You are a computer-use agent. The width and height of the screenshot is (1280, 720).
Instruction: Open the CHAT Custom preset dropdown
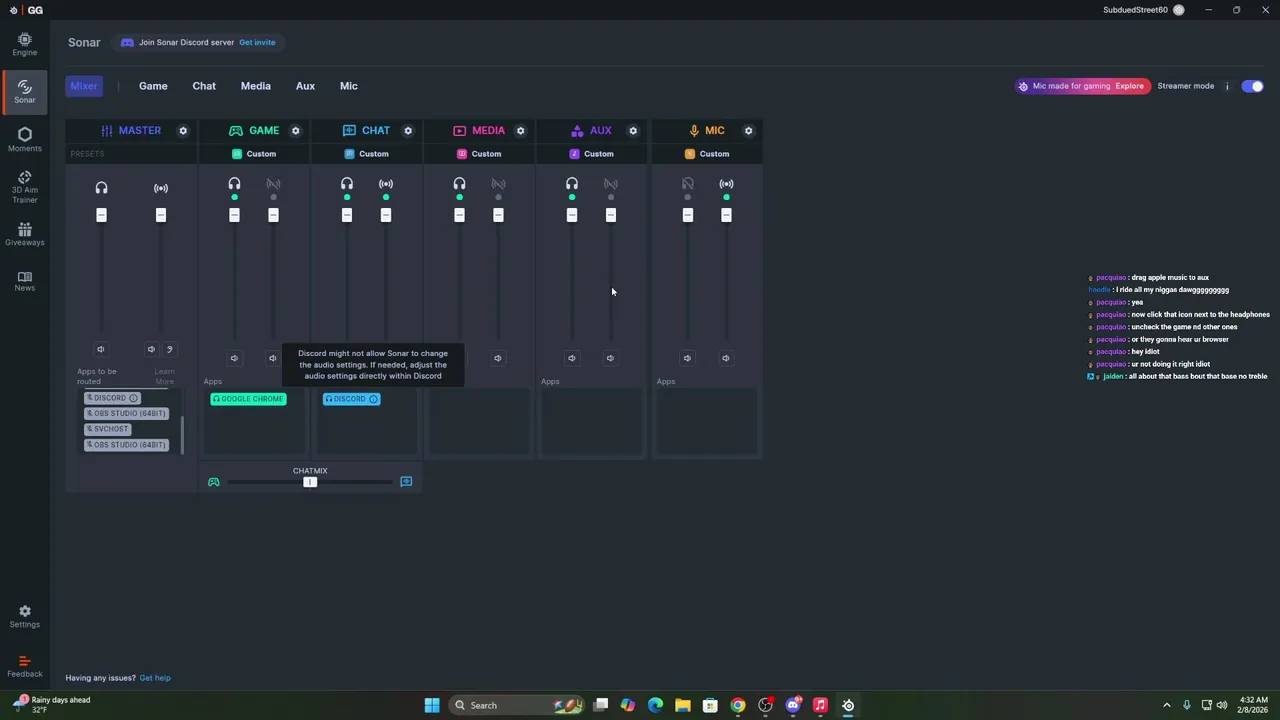click(x=367, y=154)
